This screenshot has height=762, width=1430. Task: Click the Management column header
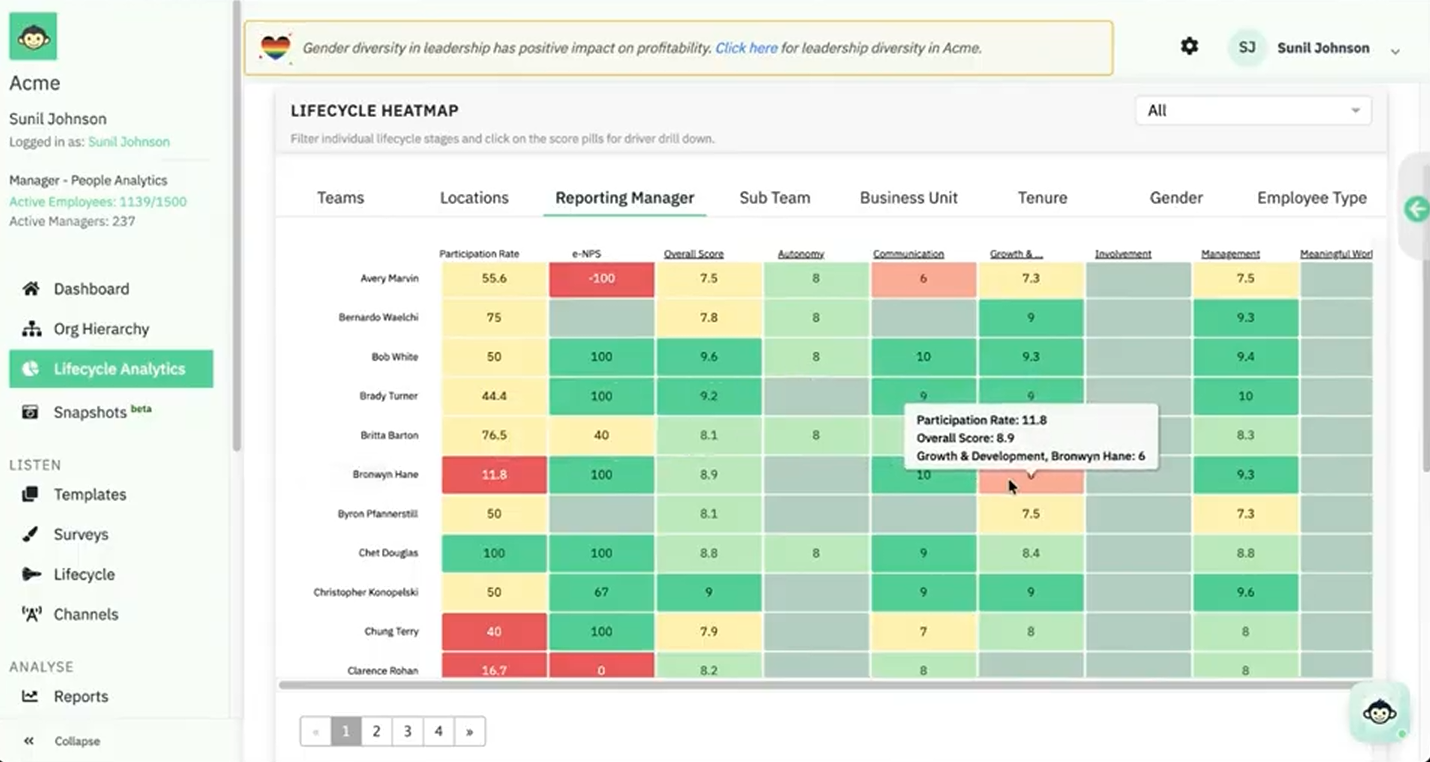click(x=1230, y=254)
